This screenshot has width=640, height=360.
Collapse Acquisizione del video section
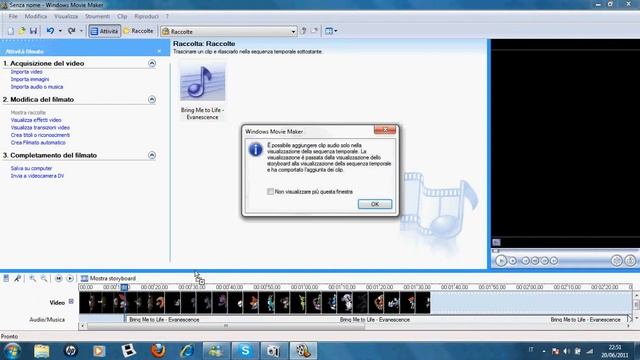point(152,63)
